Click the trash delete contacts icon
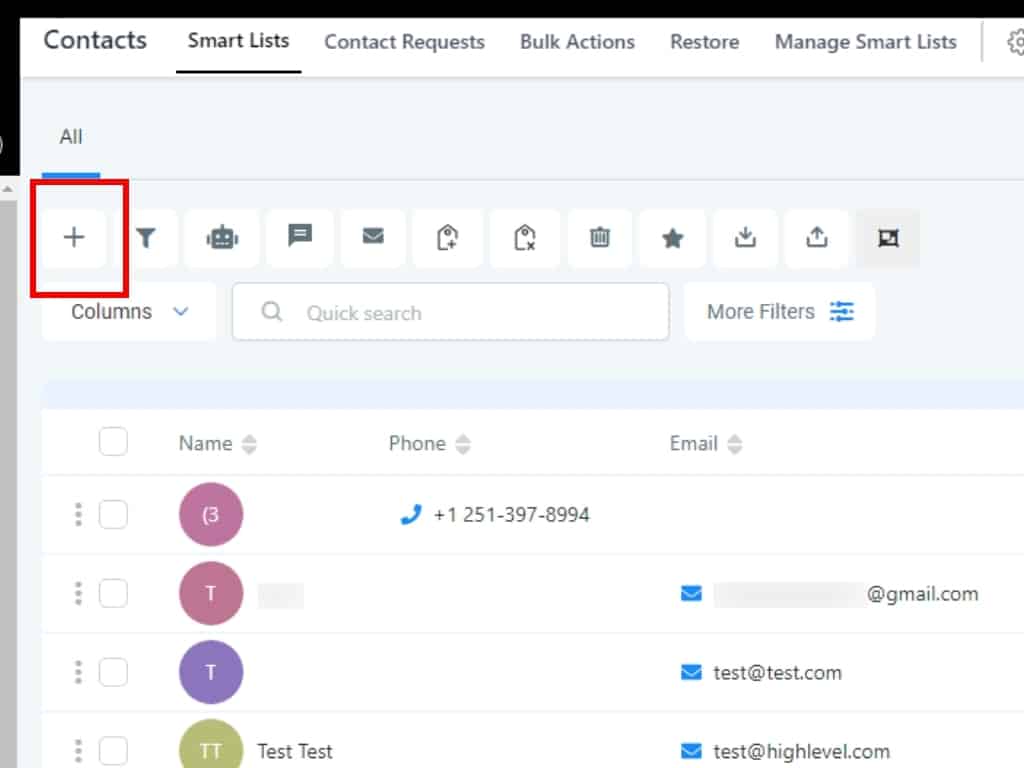Viewport: 1024px width, 768px height. pyautogui.click(x=599, y=238)
